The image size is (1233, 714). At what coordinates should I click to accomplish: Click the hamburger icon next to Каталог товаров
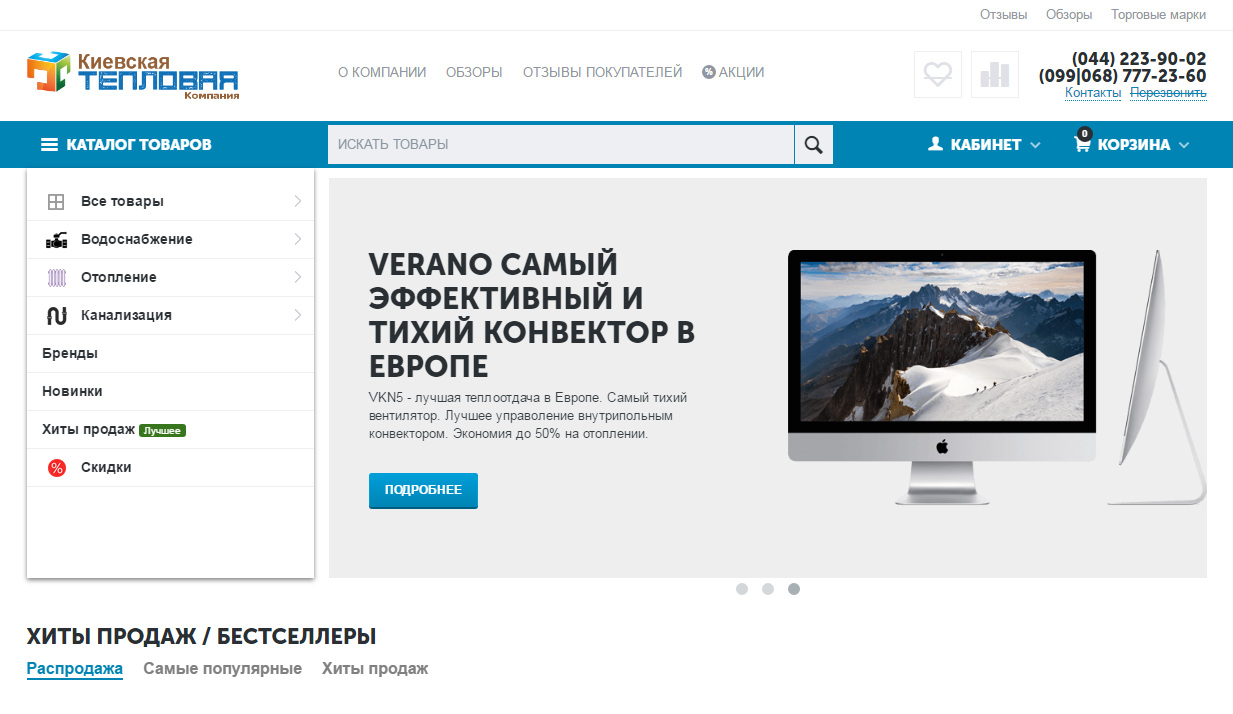tap(47, 143)
